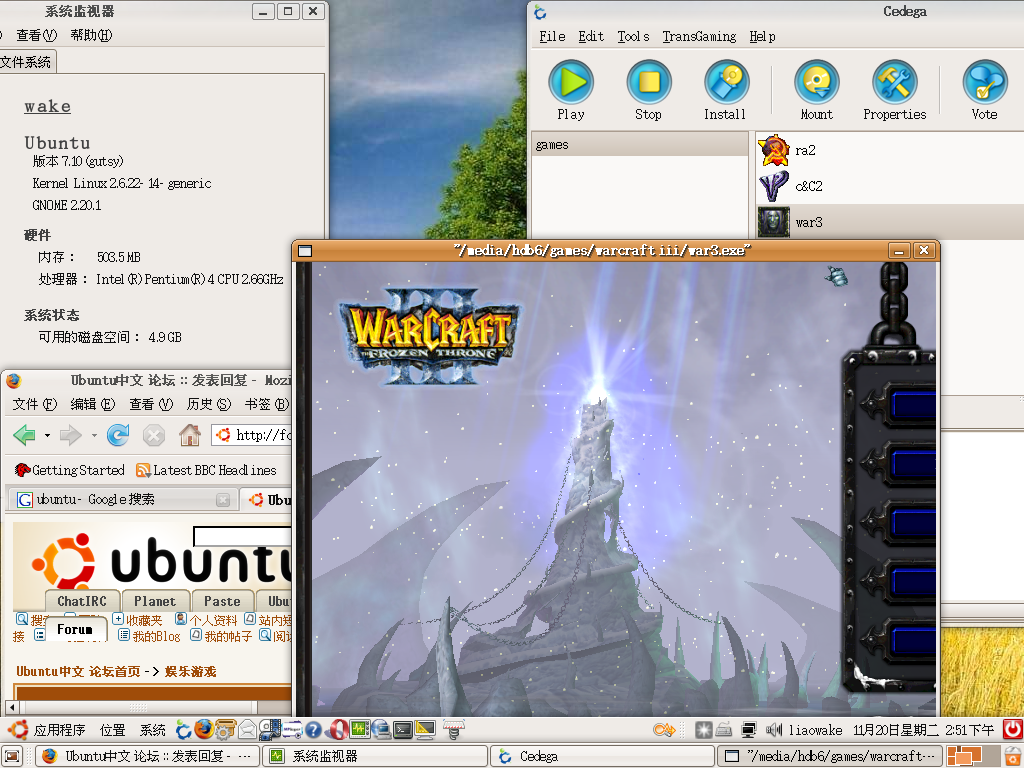This screenshot has width=1024, height=768.
Task: Open the Getting Started bookmark
Action: [69, 470]
